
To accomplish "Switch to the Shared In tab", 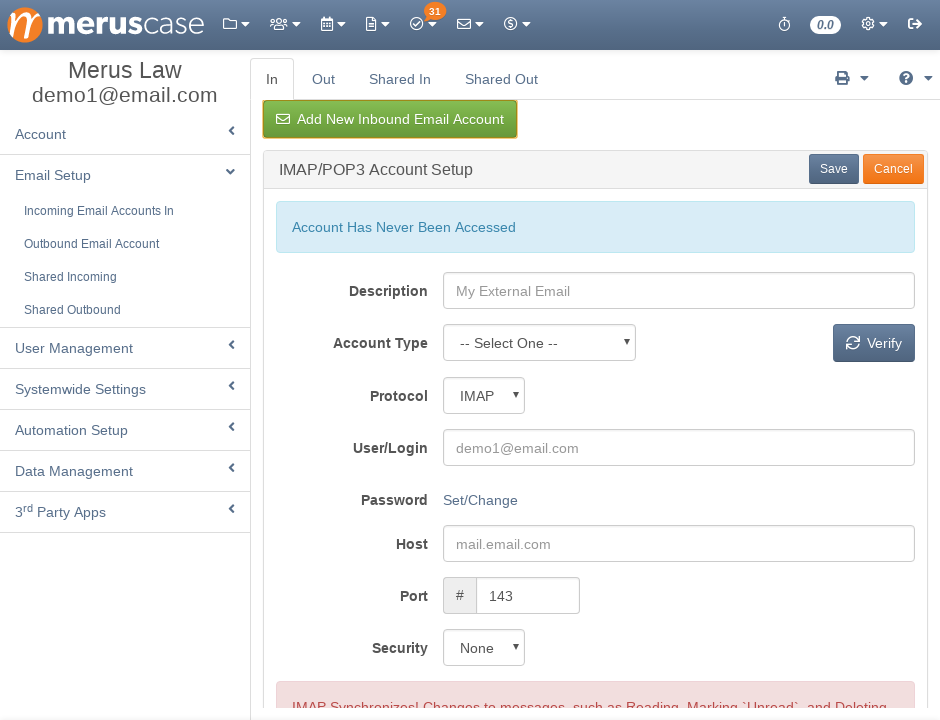I will click(400, 79).
